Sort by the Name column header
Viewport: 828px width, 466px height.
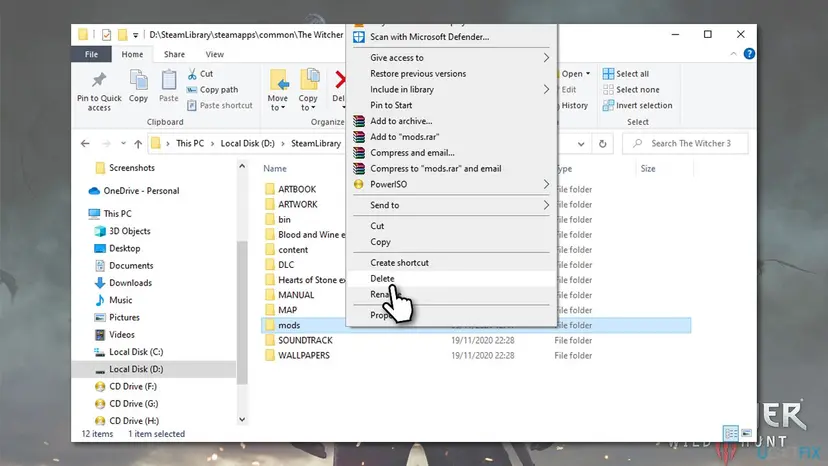tap(275, 169)
